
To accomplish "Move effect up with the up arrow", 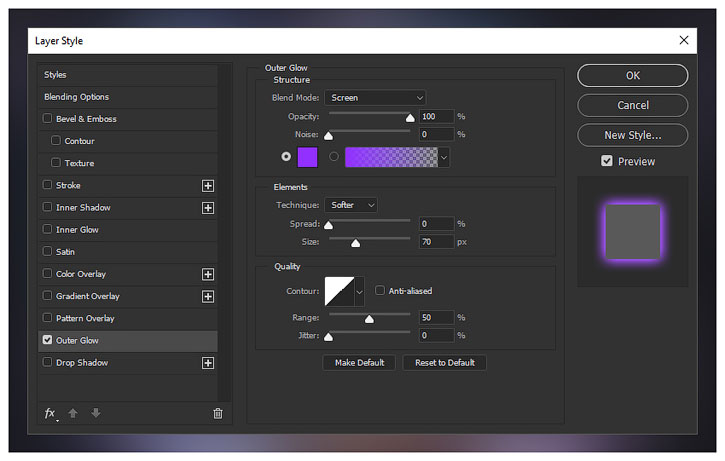I will pos(73,413).
